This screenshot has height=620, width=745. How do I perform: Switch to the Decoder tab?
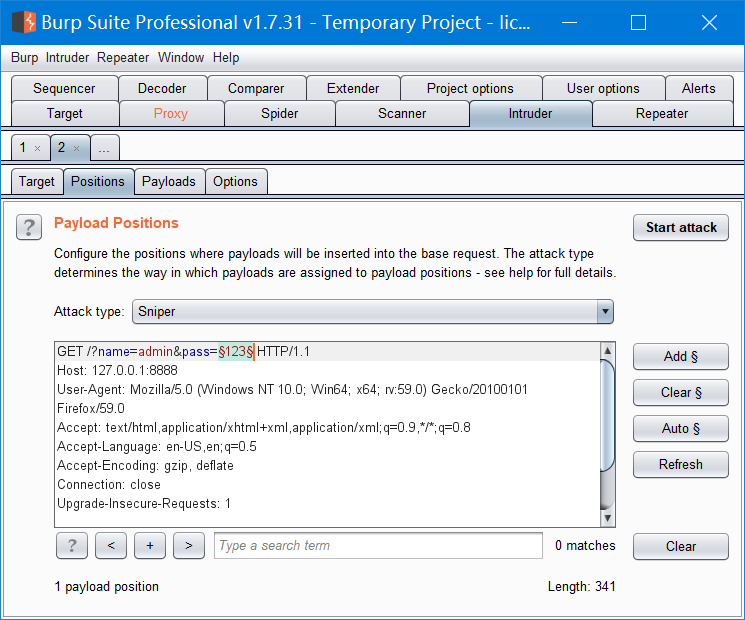[x=162, y=88]
